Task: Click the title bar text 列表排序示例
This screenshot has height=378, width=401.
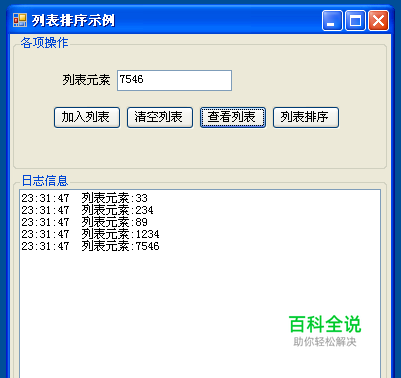Action: [73, 21]
